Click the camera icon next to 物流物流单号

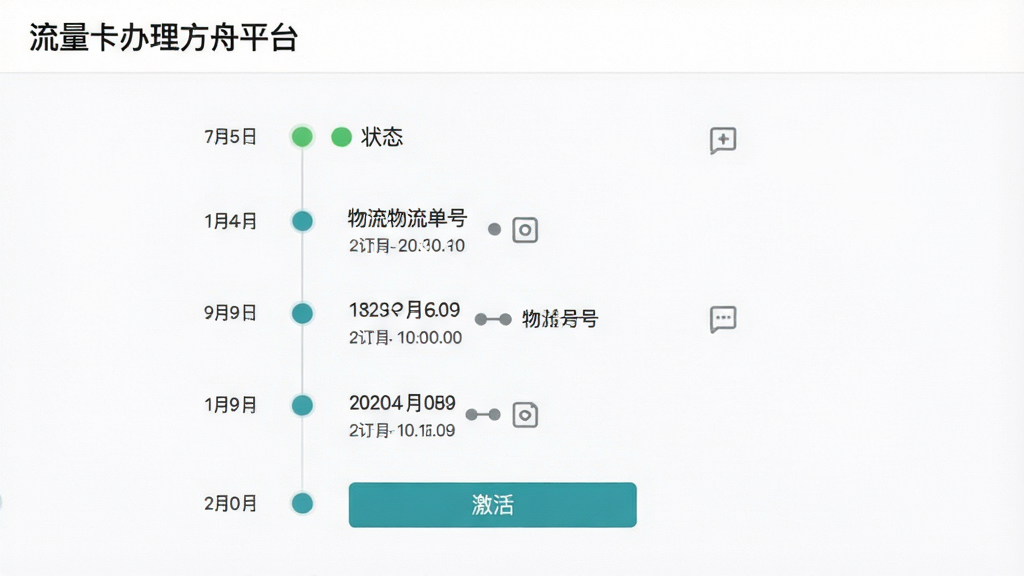525,230
